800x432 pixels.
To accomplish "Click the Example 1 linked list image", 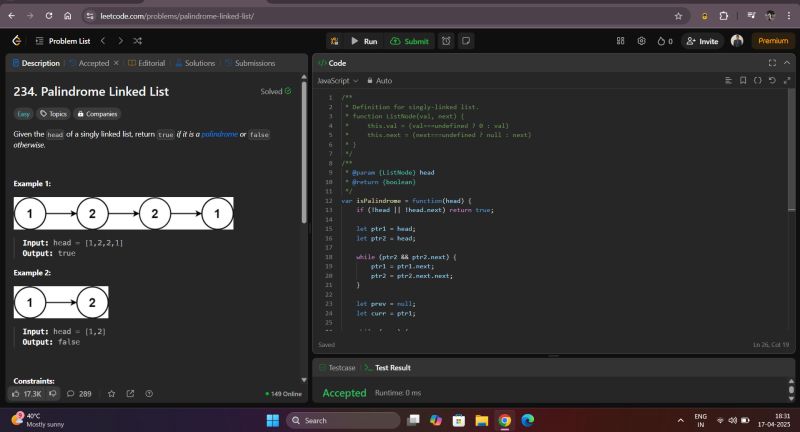I will tap(123, 213).
